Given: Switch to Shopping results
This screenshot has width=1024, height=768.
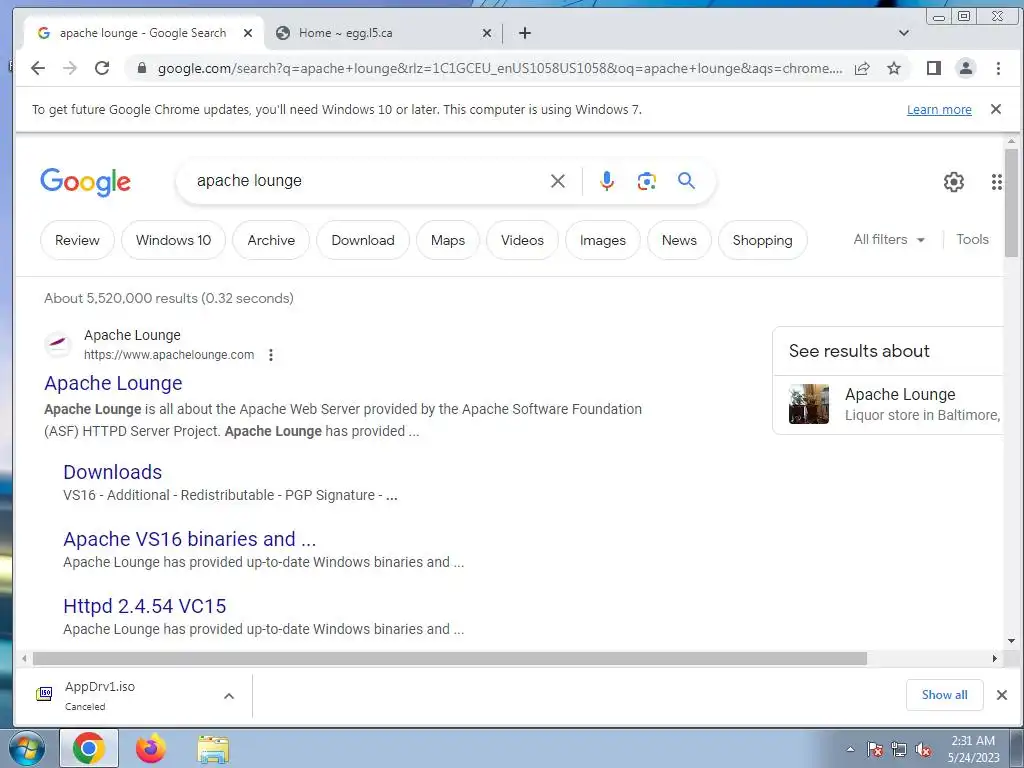Looking at the screenshot, I should [x=763, y=240].
